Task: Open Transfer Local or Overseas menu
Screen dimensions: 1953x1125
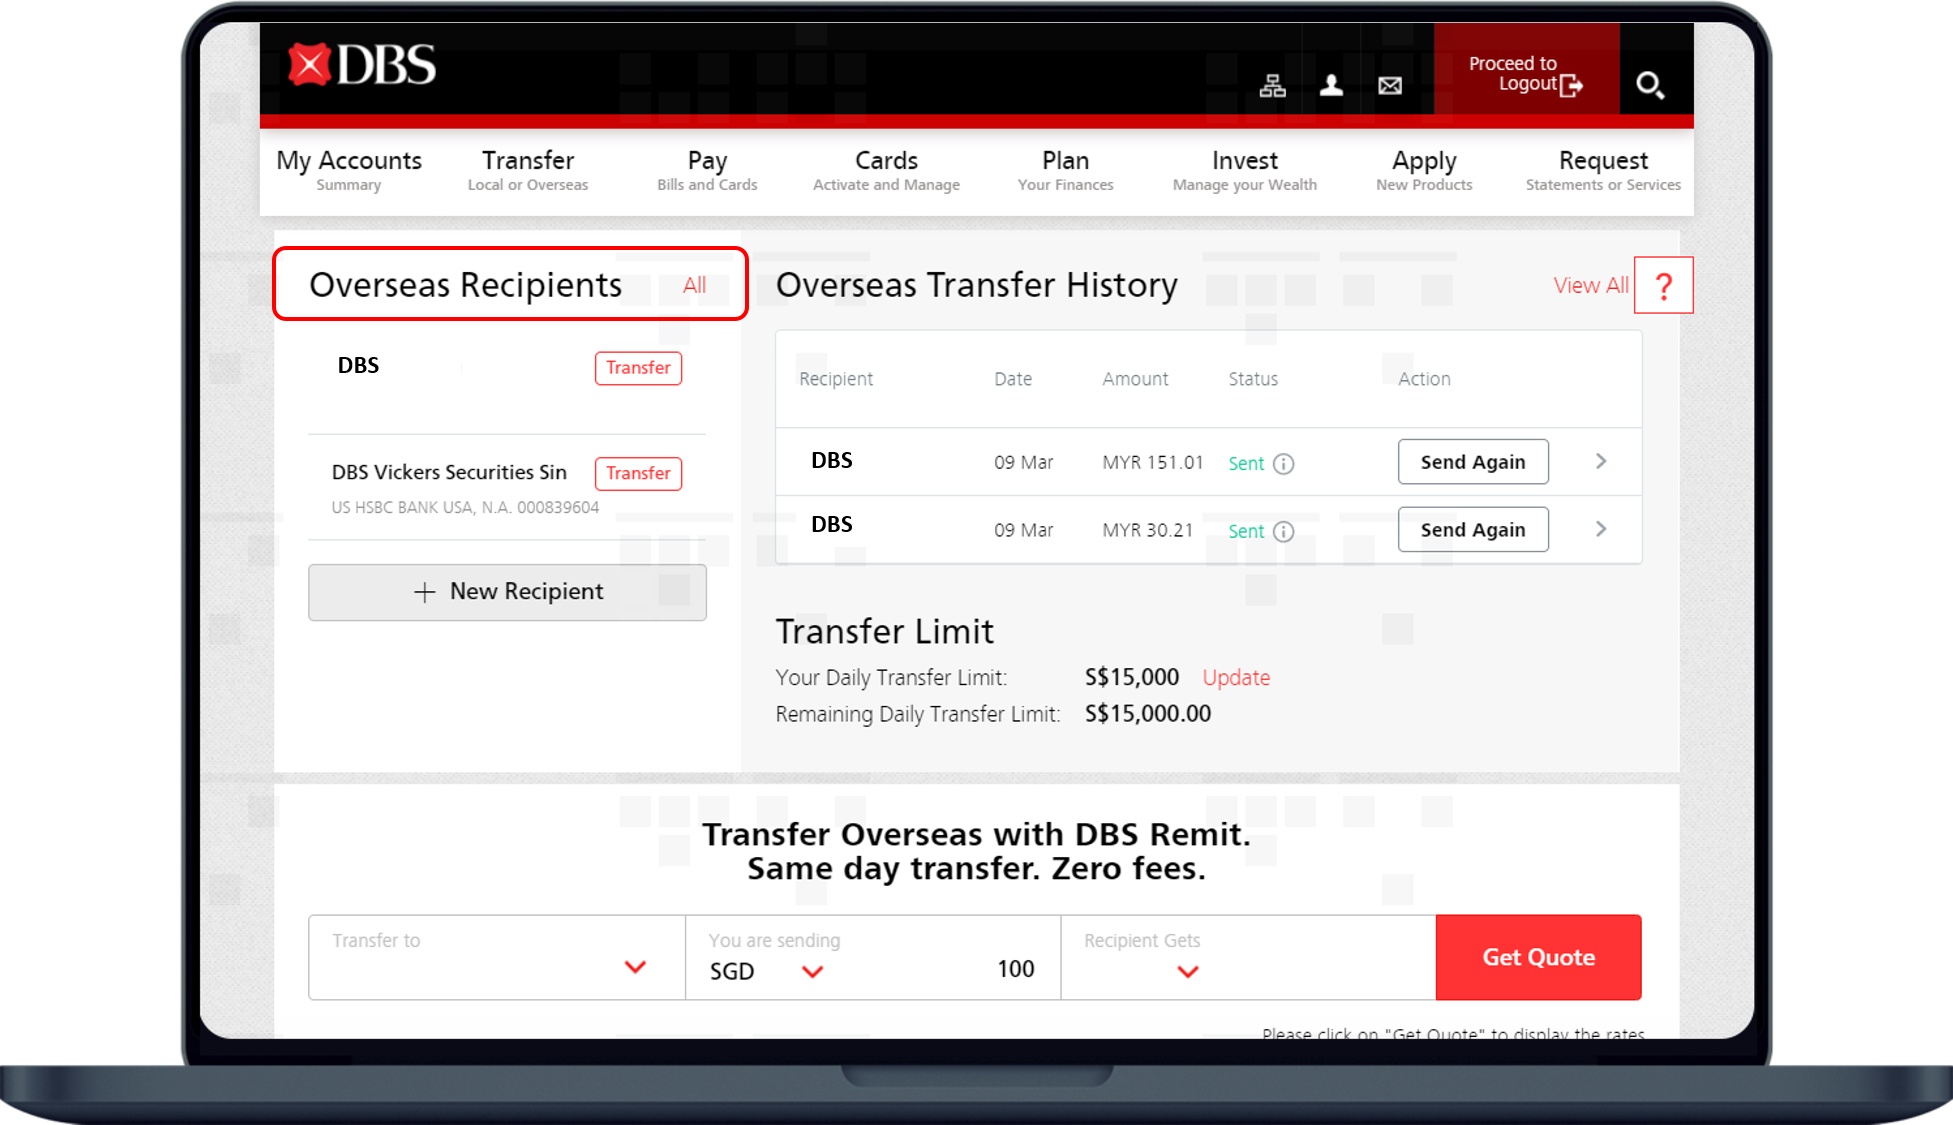Action: pos(528,170)
